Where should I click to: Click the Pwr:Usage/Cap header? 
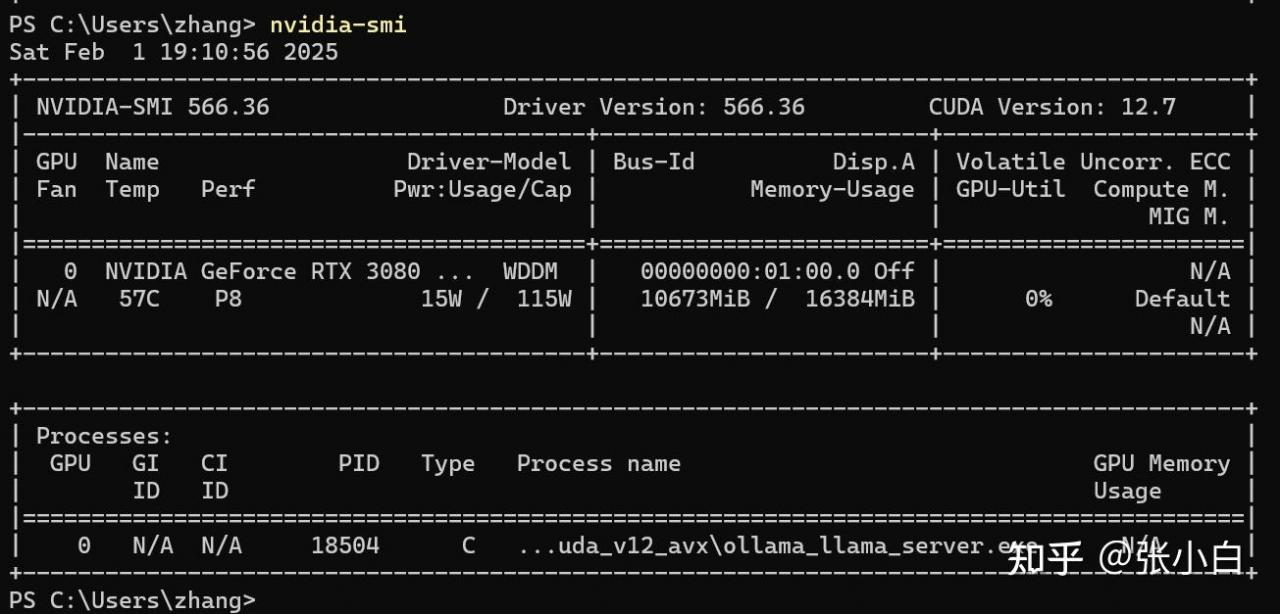pyautogui.click(x=482, y=189)
